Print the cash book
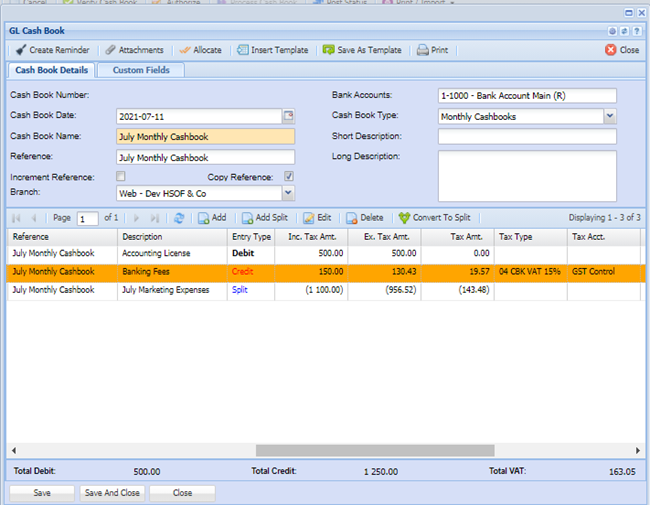Viewport: 650px width, 505px height. click(423, 50)
